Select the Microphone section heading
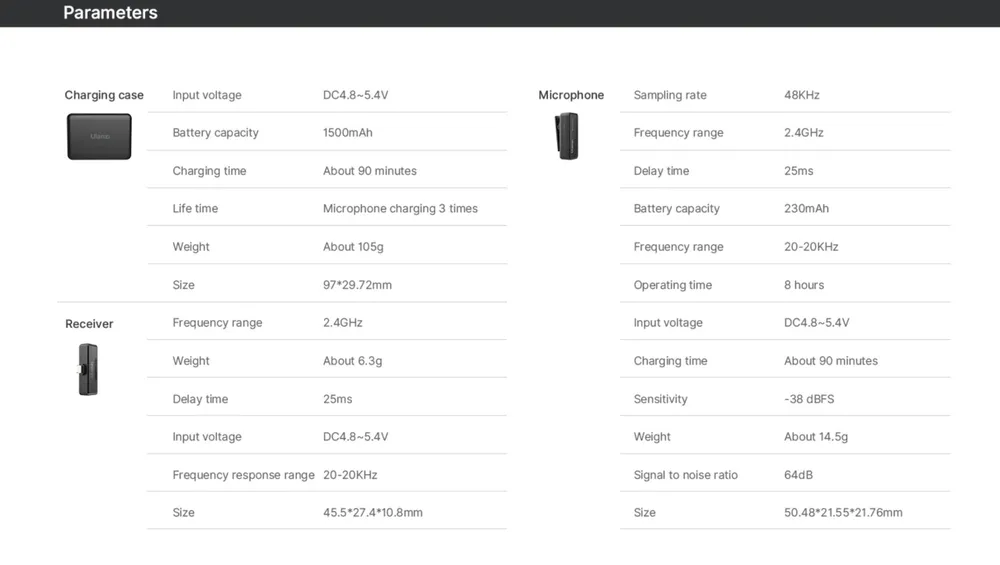 [x=571, y=95]
